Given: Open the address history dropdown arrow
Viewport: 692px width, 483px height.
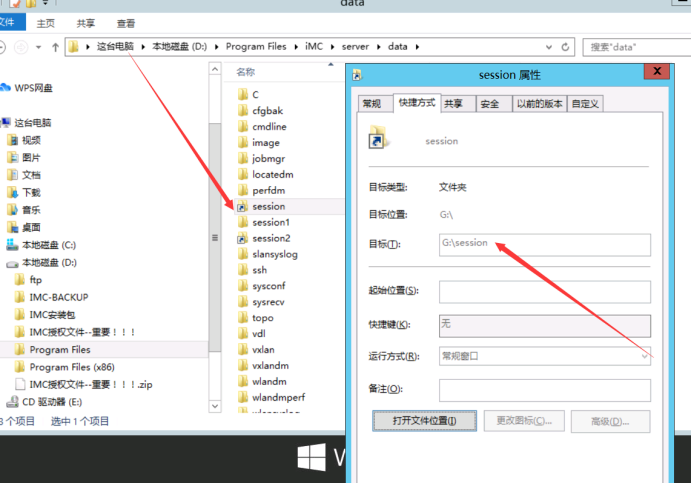Looking at the screenshot, I should [x=549, y=47].
